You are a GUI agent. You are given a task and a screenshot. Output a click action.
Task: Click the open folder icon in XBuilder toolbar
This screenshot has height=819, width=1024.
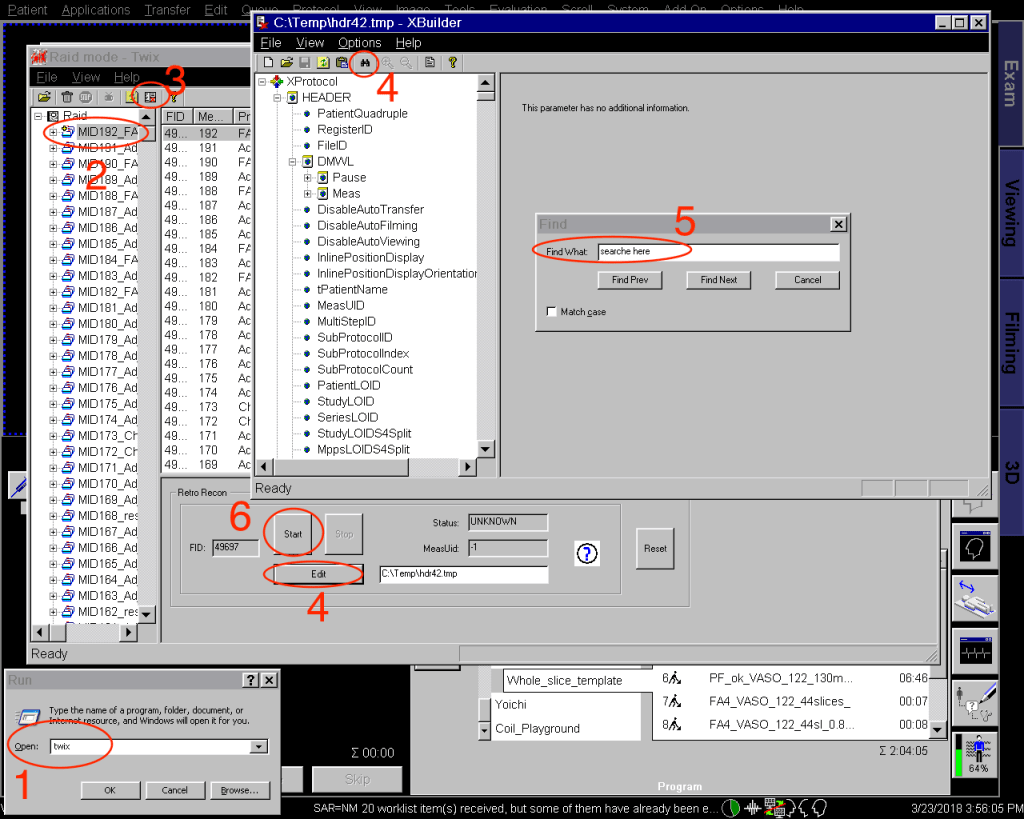point(285,63)
